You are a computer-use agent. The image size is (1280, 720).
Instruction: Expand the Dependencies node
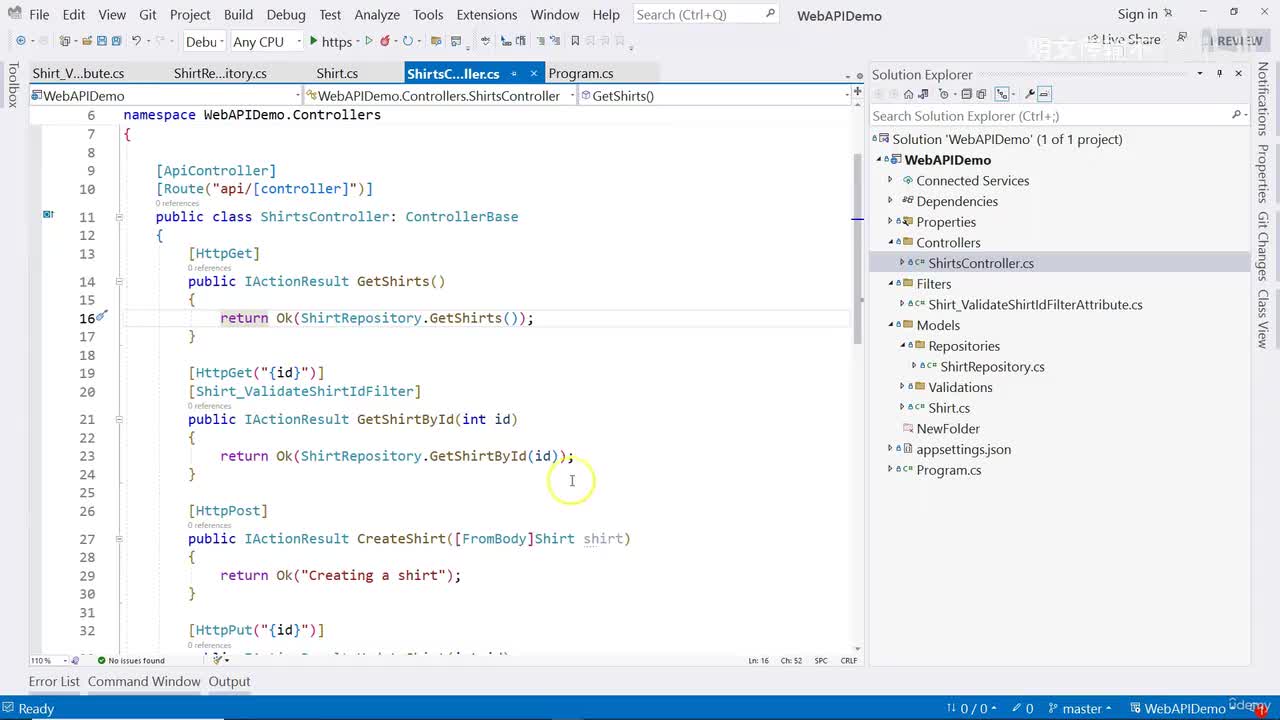tap(891, 201)
